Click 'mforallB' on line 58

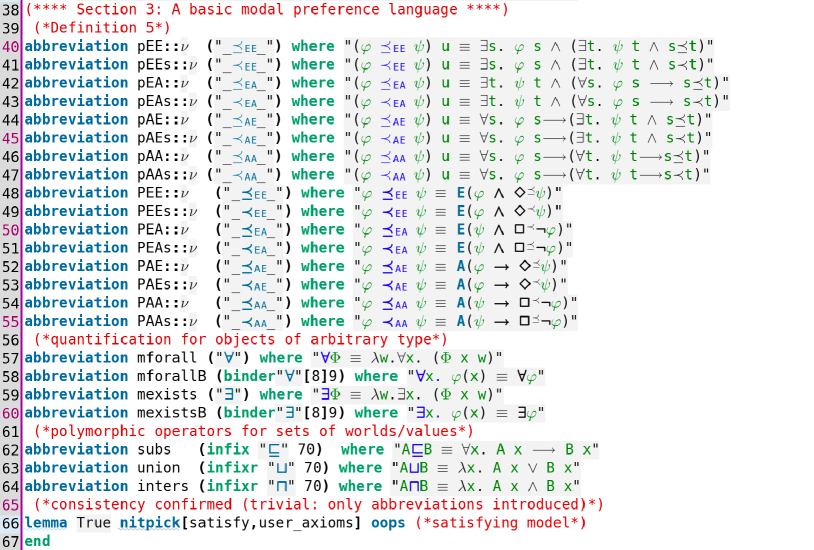pyautogui.click(x=171, y=376)
